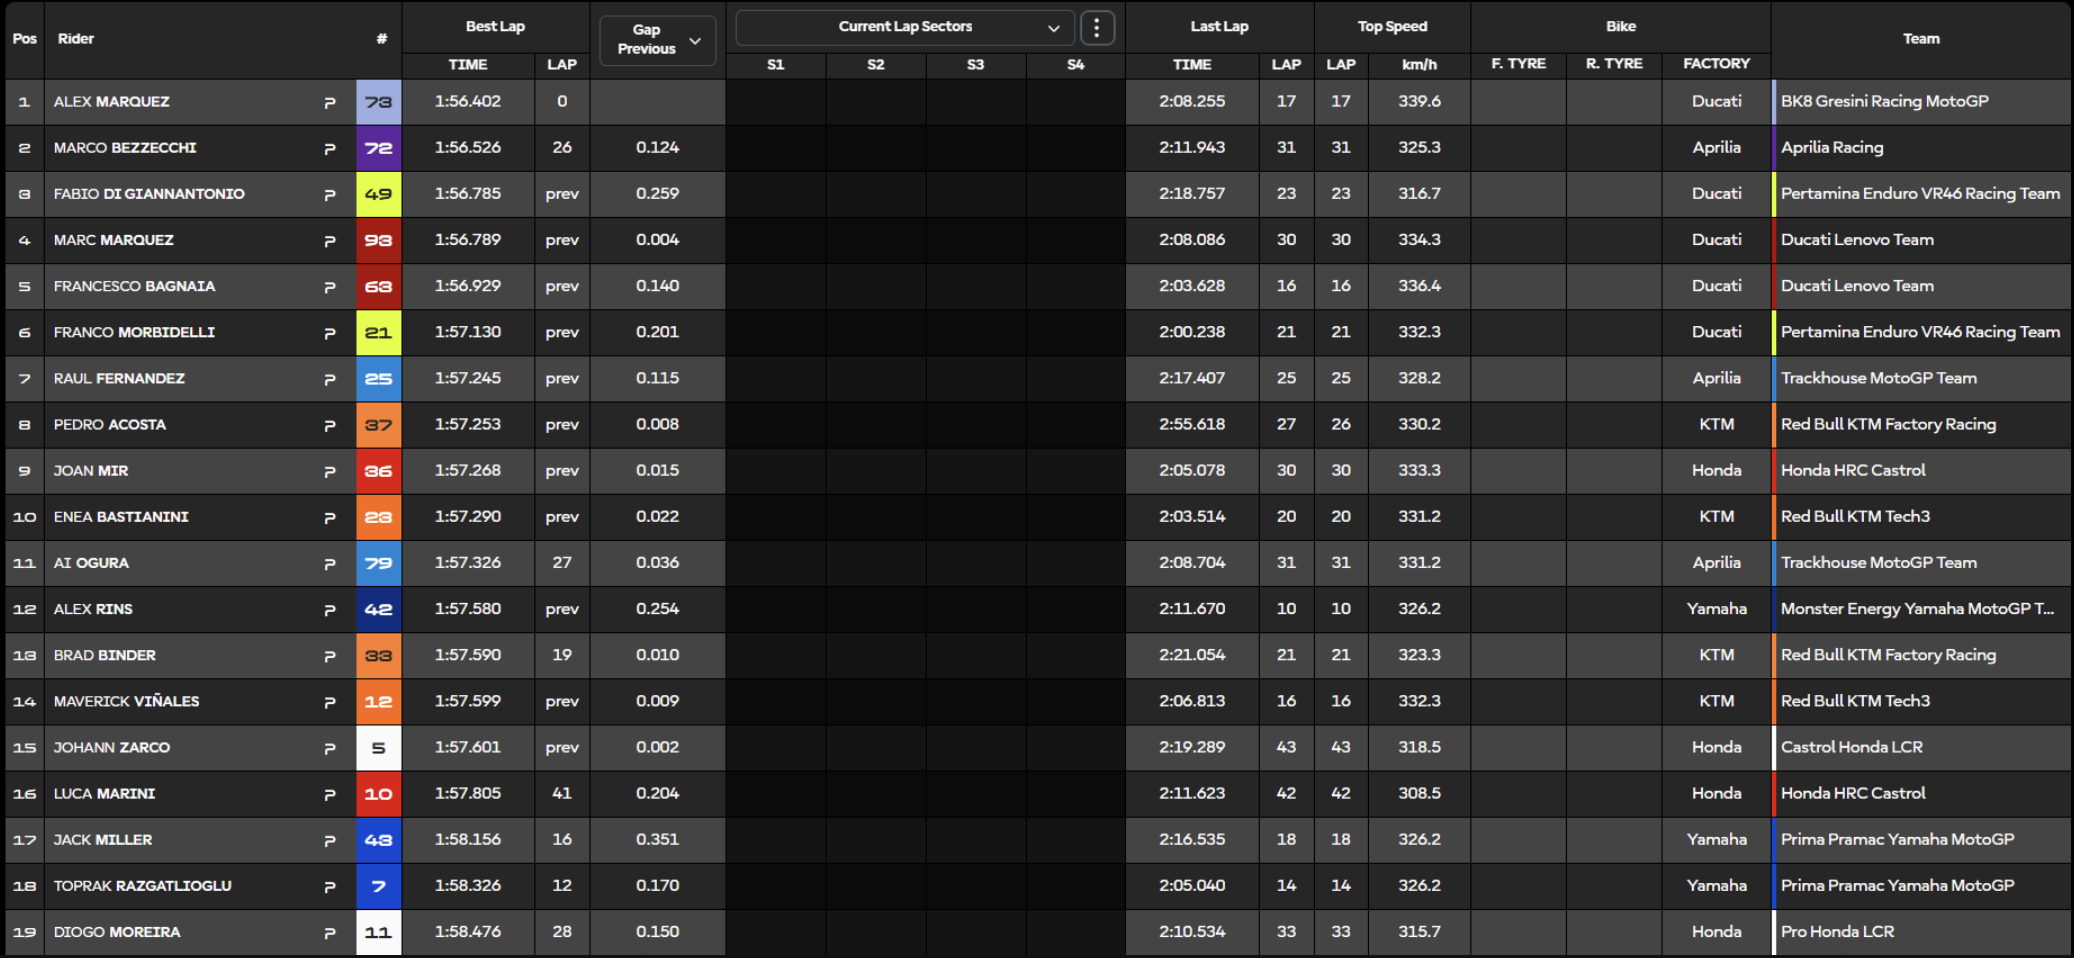Select Luca Marini's last lap time 2:11.623

pyautogui.click(x=1192, y=793)
